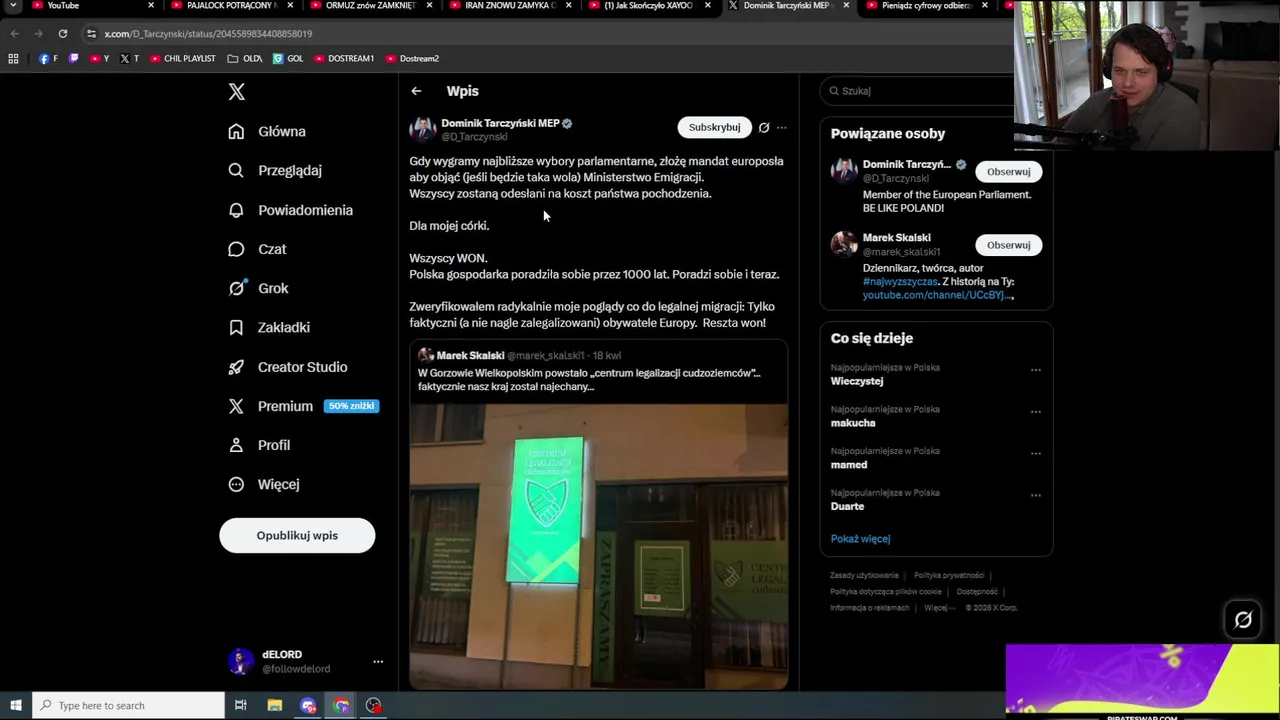Open Task View on the taskbar

click(x=240, y=706)
